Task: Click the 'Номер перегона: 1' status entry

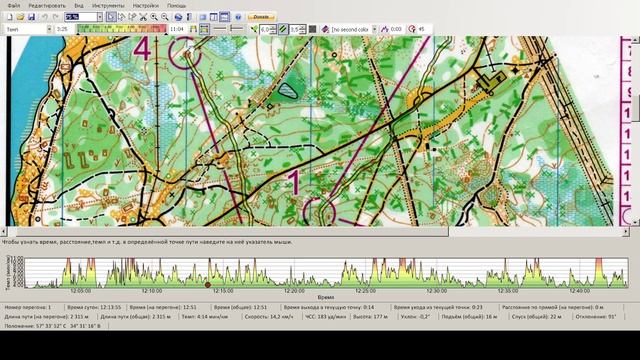Action: coord(28,307)
